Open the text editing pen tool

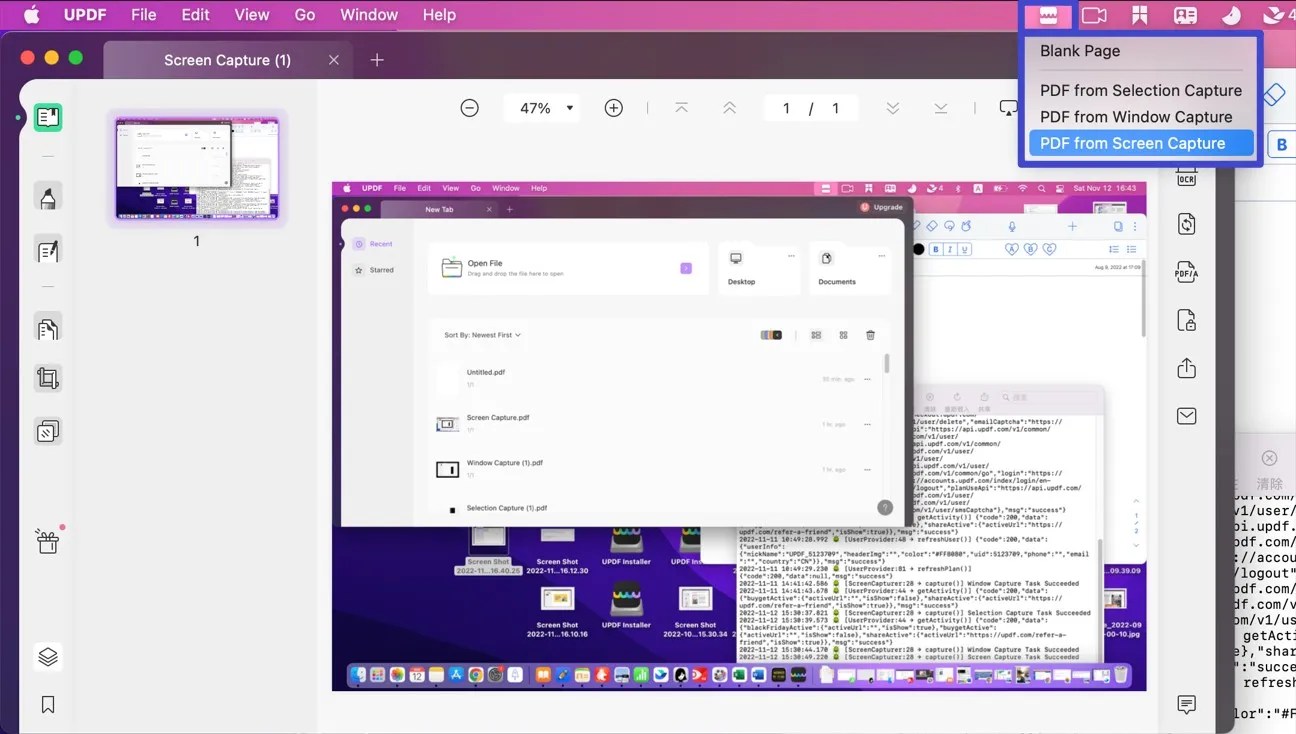(48, 247)
